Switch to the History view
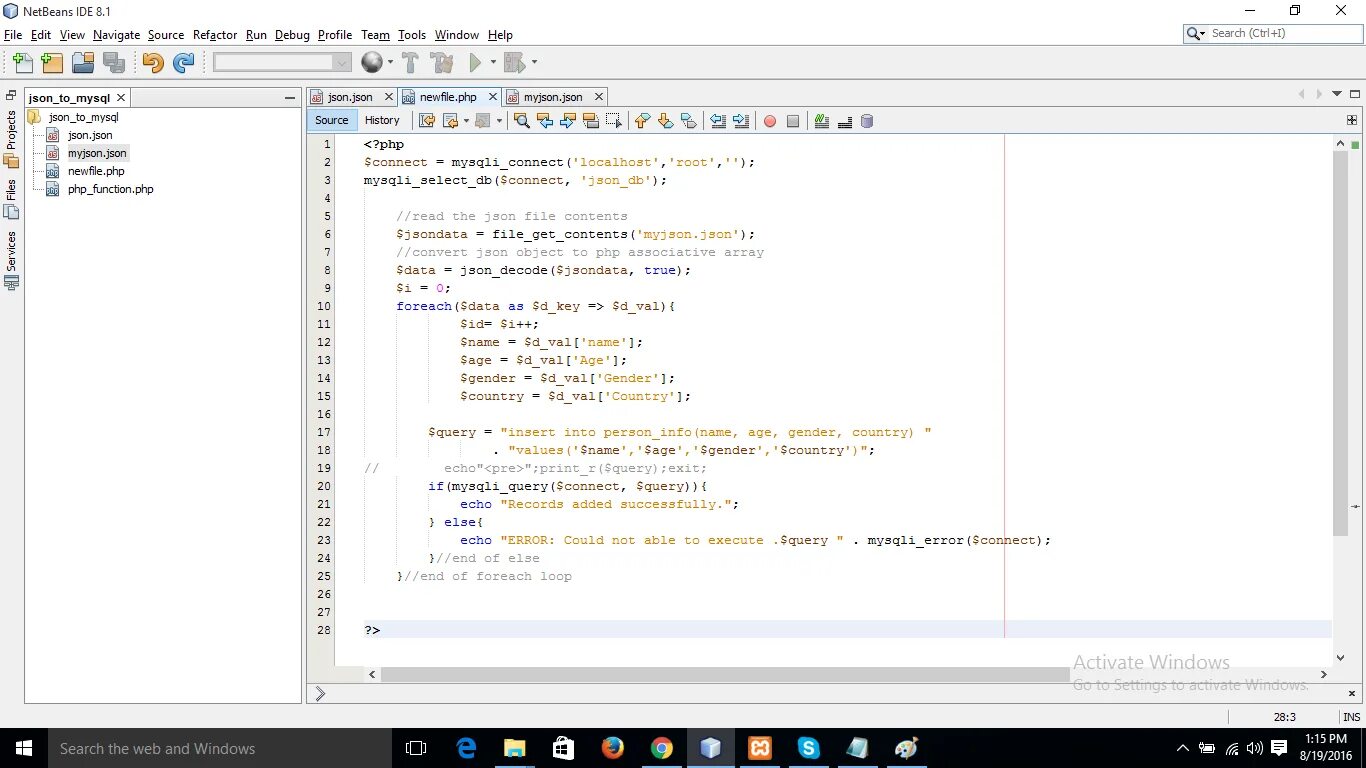This screenshot has height=768, width=1366. point(382,120)
